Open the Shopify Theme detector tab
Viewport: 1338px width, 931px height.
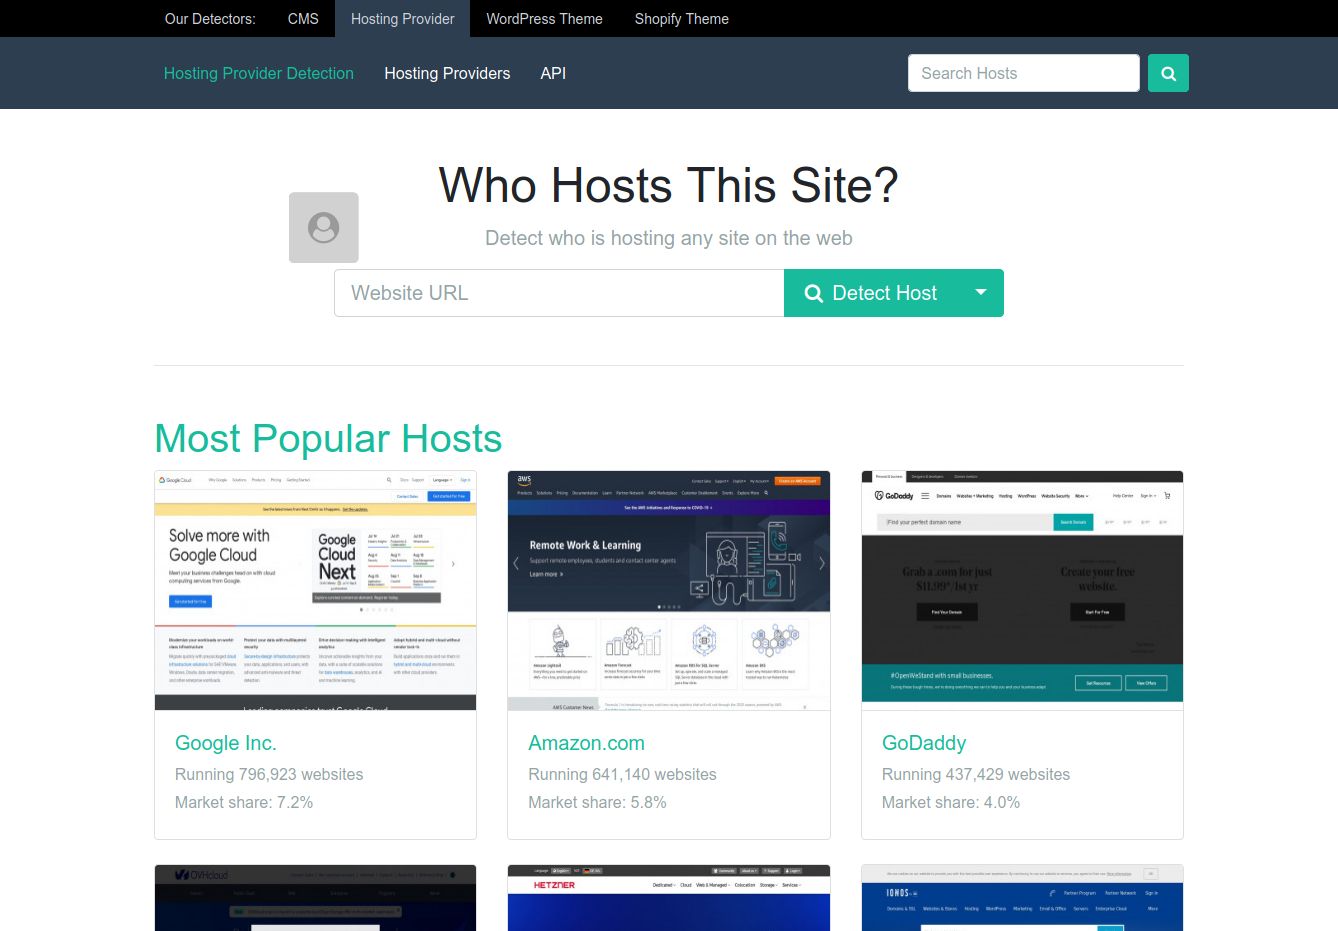[x=682, y=19]
